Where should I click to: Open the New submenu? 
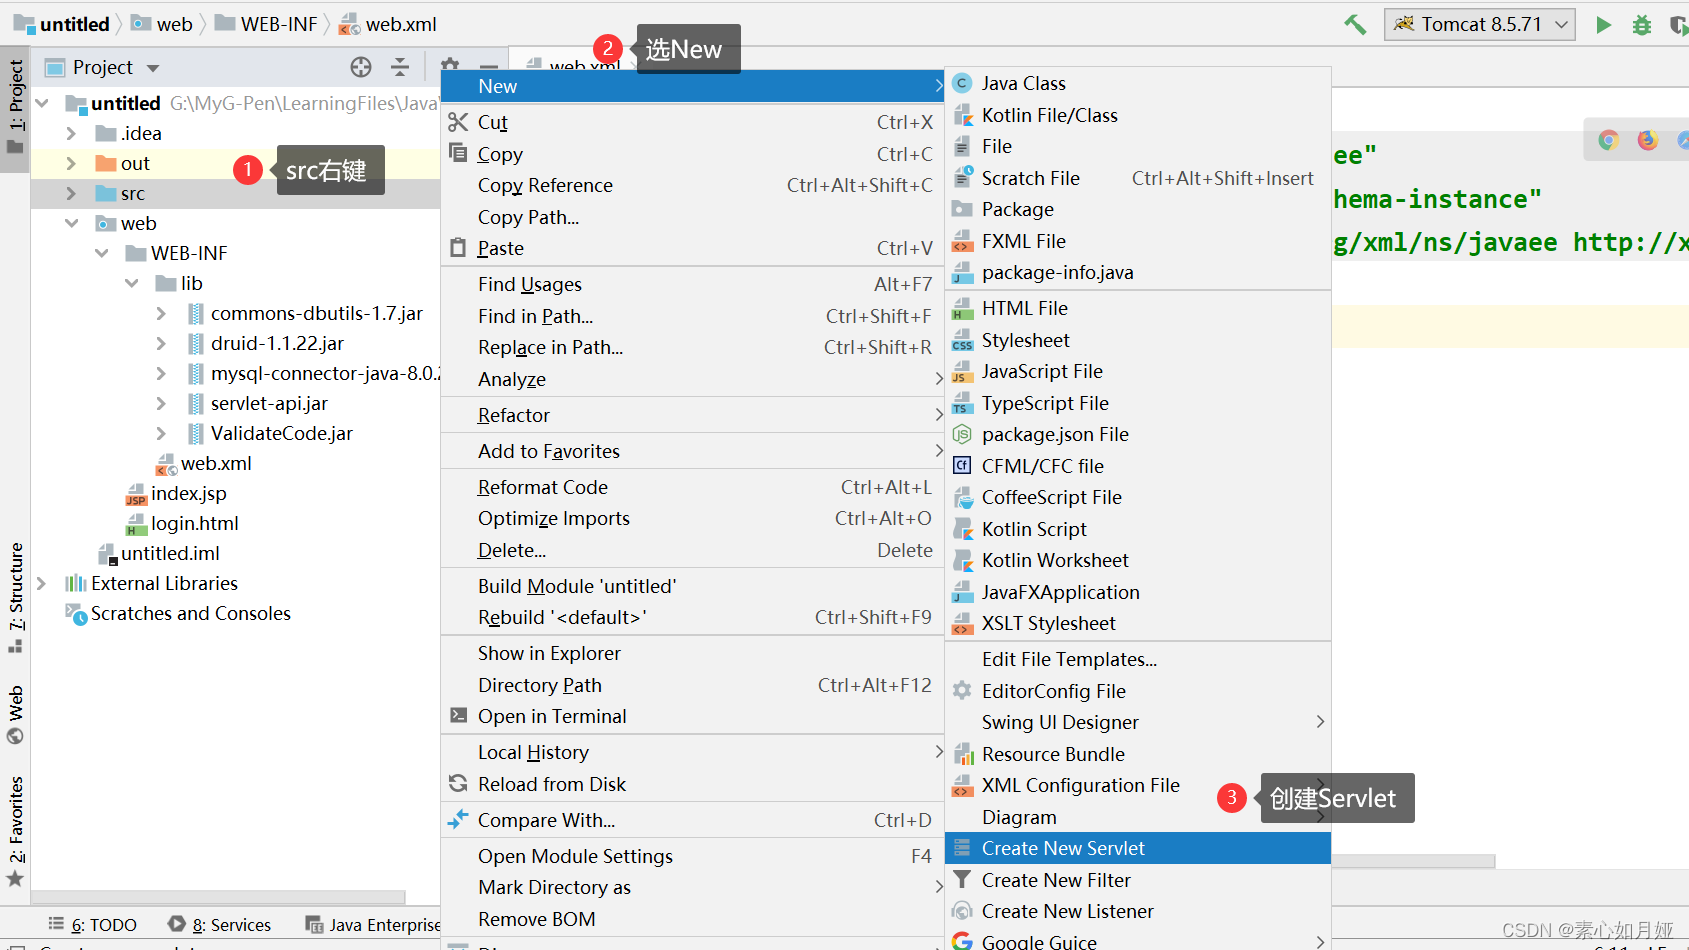(692, 86)
